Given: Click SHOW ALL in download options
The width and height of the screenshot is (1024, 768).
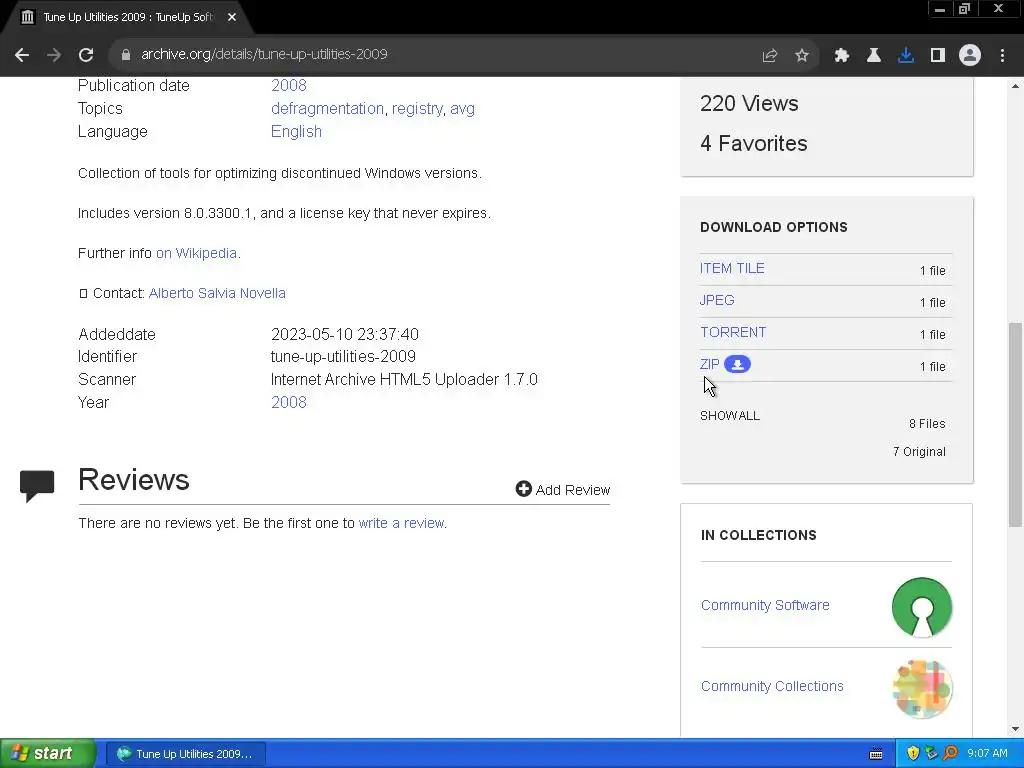Looking at the screenshot, I should point(730,416).
